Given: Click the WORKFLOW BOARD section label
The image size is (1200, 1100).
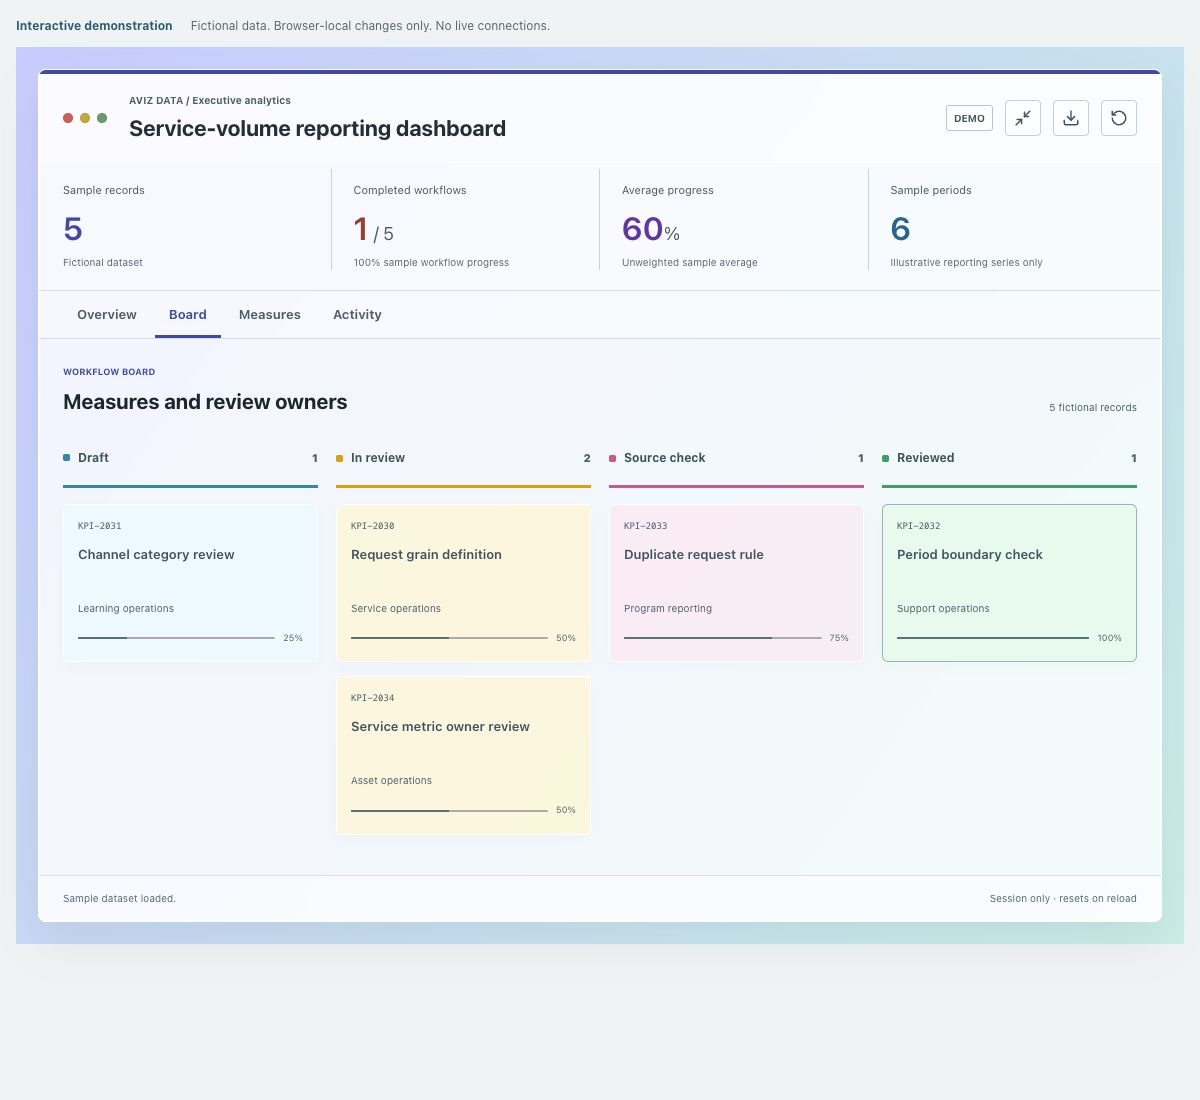Looking at the screenshot, I should coord(109,372).
